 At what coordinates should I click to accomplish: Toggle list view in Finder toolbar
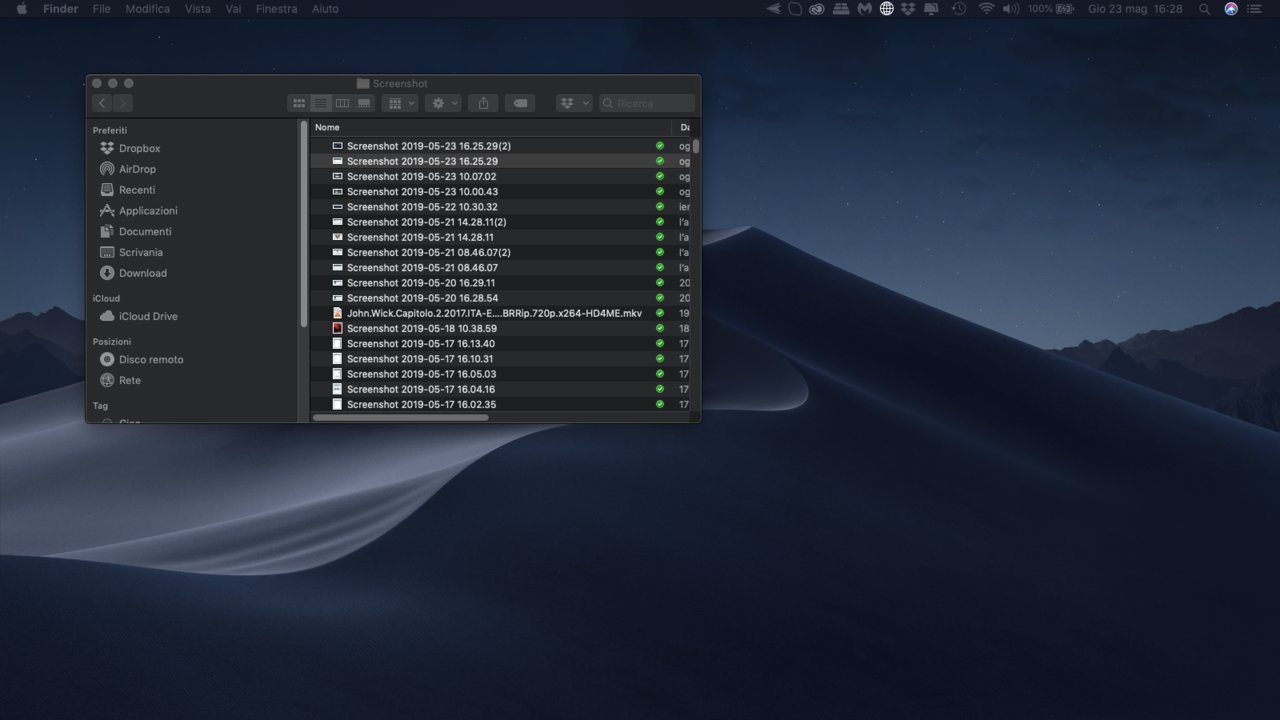point(320,103)
